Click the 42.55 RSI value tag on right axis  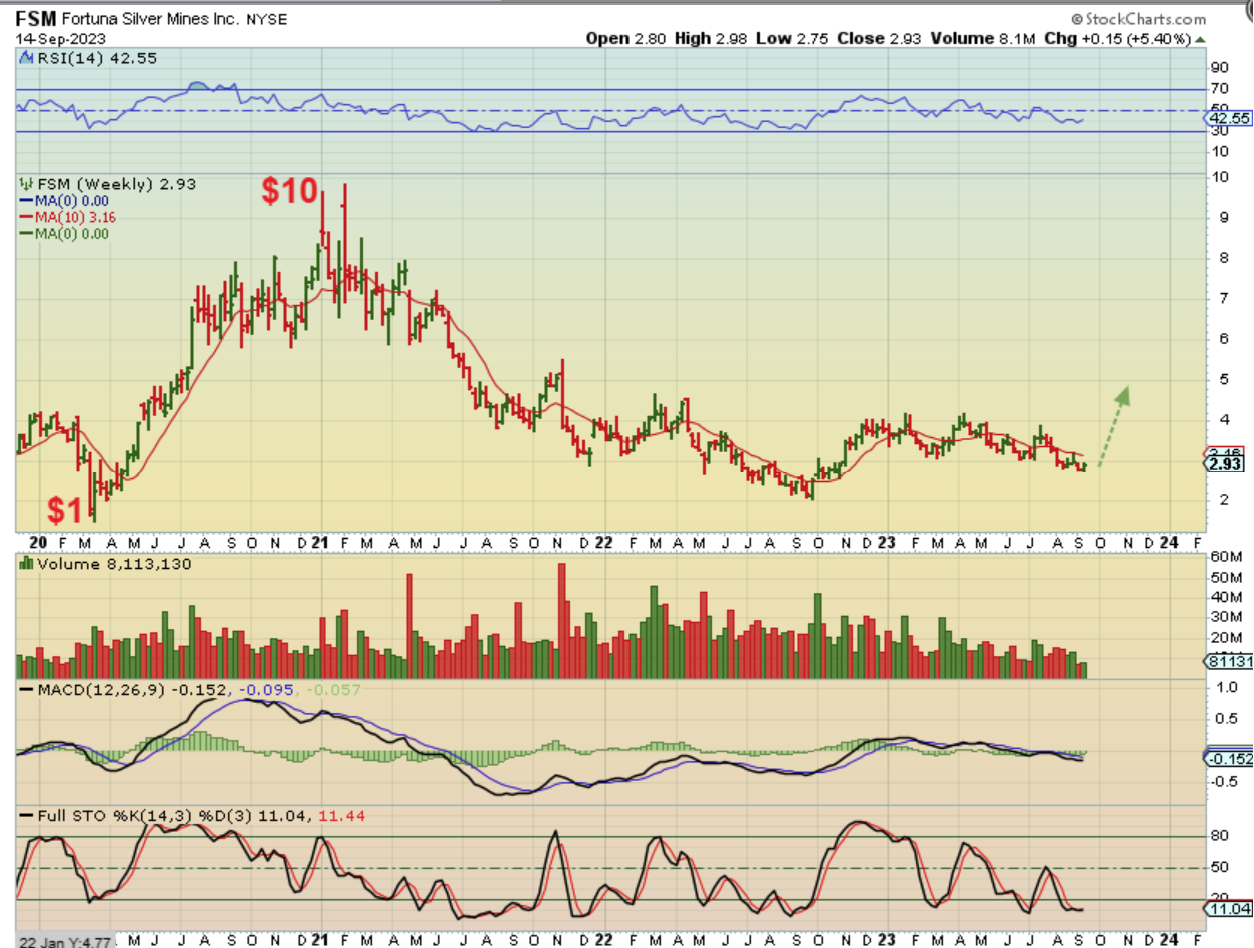[x=1229, y=118]
